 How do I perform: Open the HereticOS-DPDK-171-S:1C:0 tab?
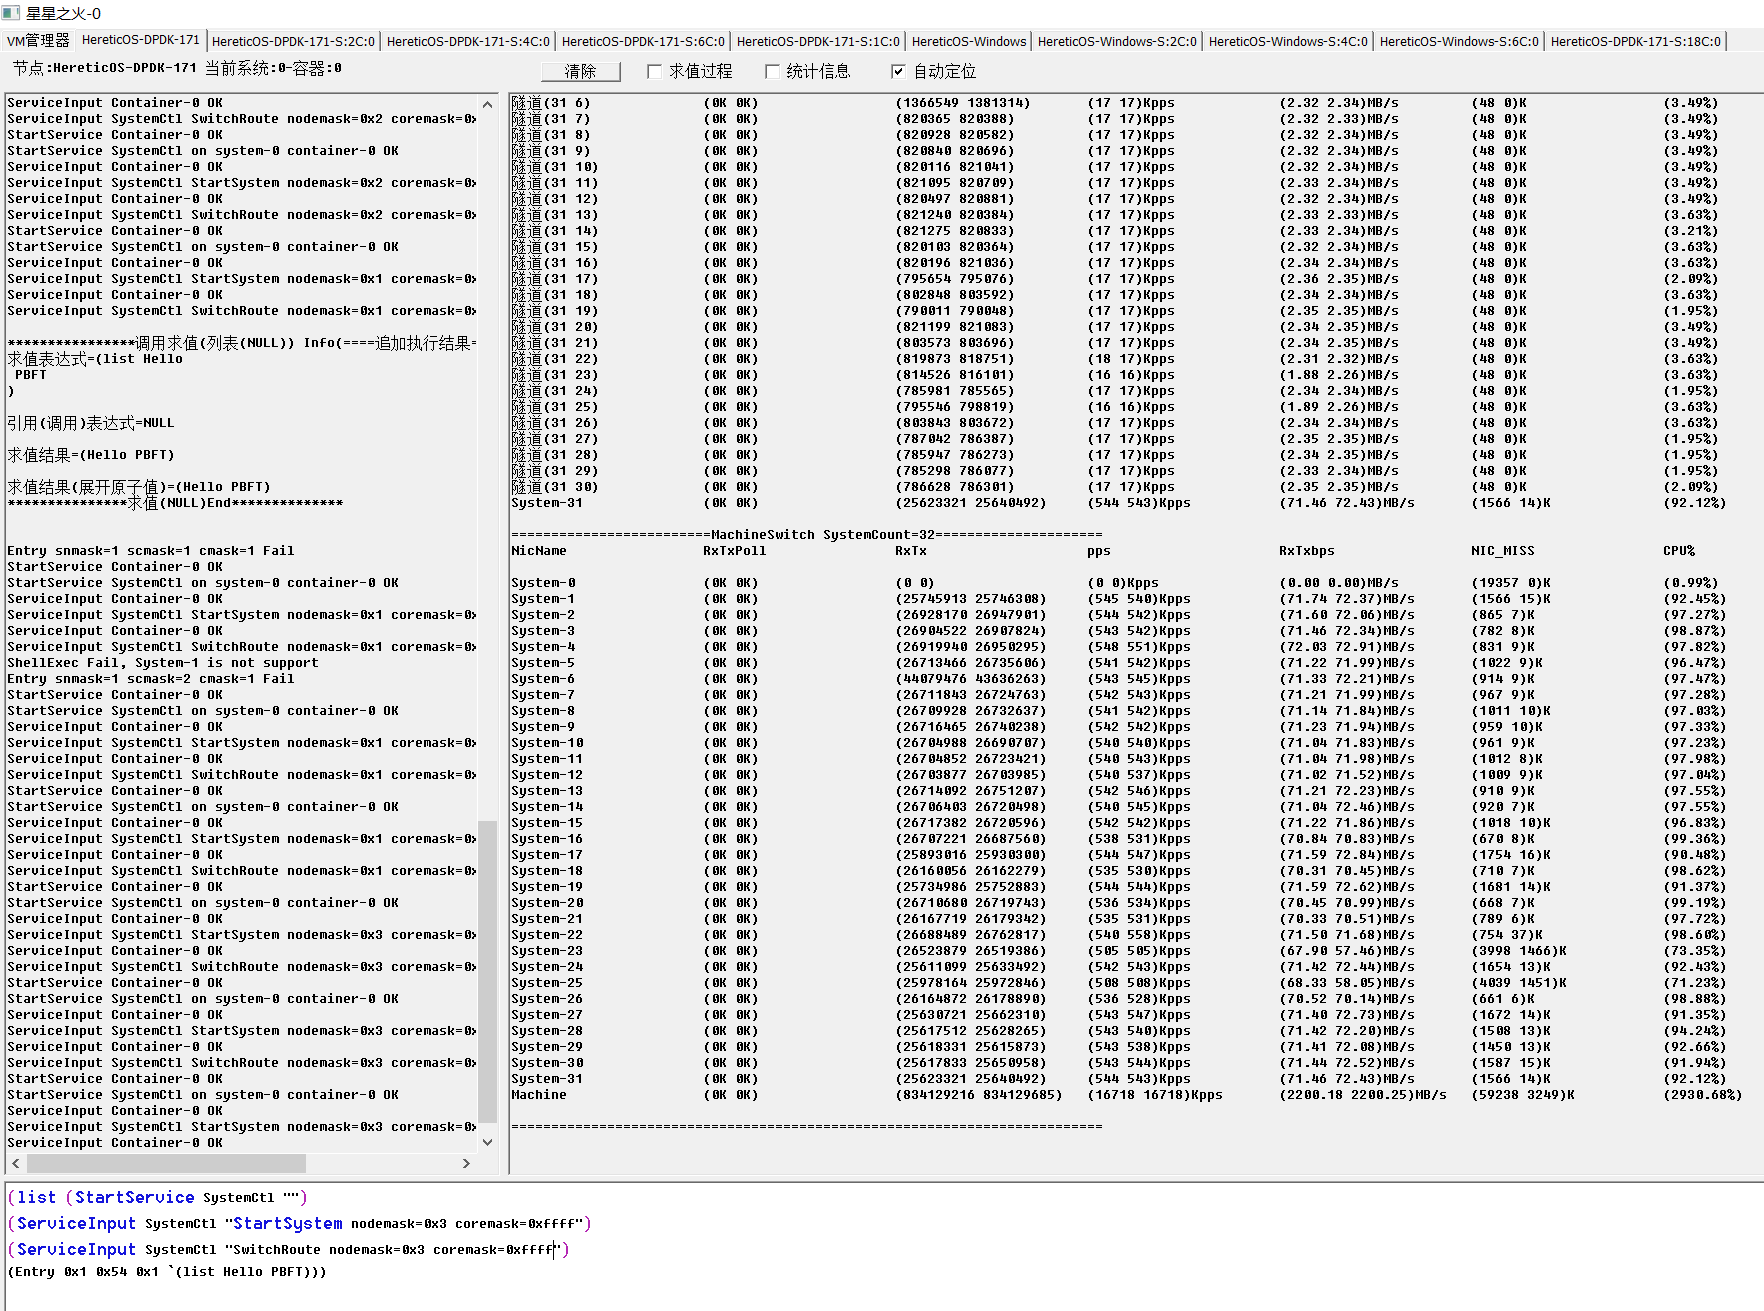(x=818, y=41)
